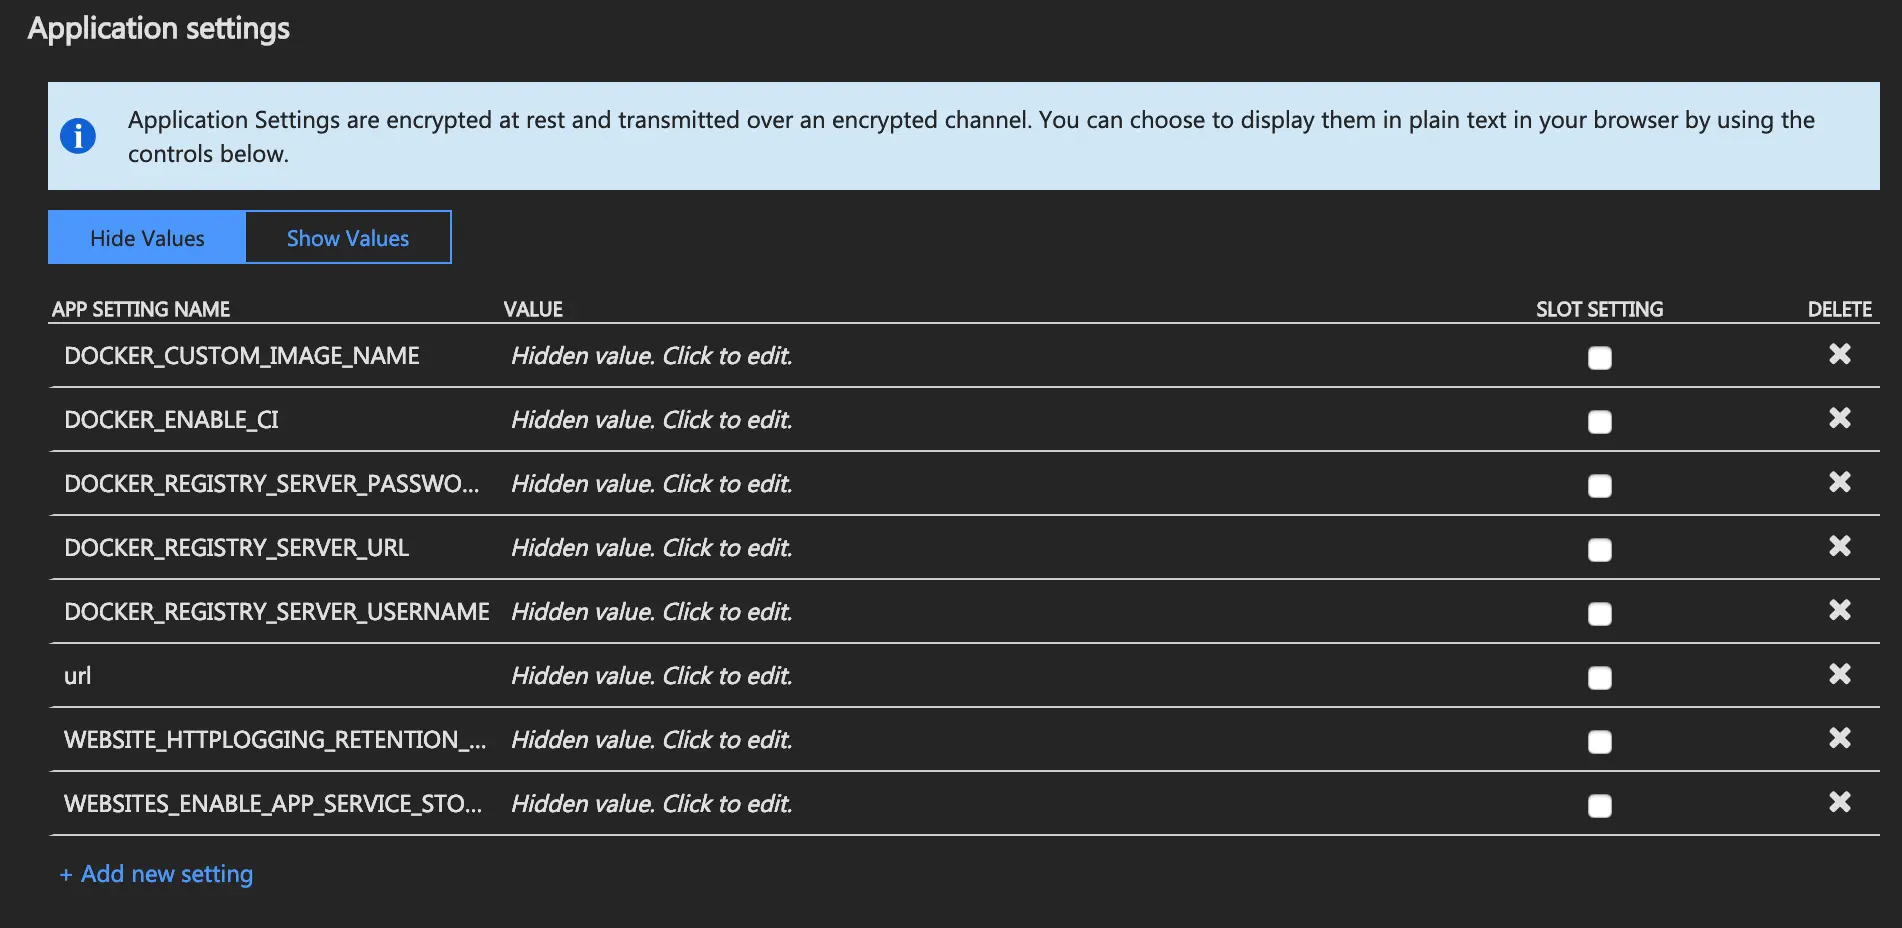Check slot setting for DOCKER_CUSTOM_IMAGE_NAME

pyautogui.click(x=1599, y=358)
